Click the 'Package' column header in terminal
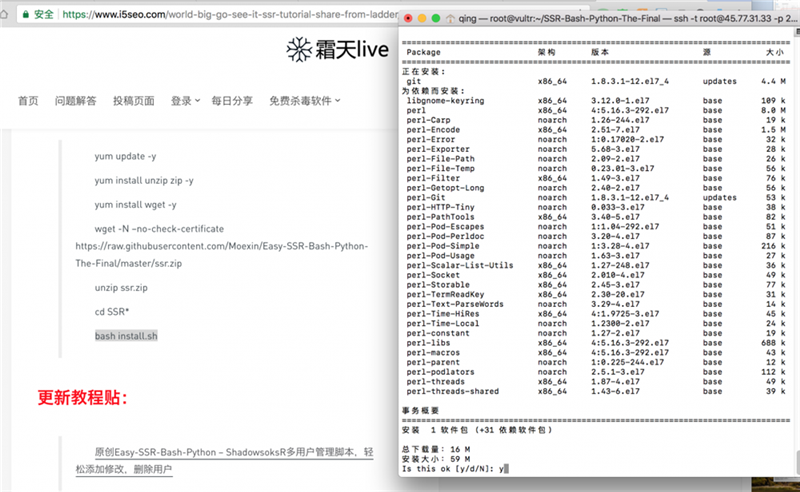 tap(423, 52)
